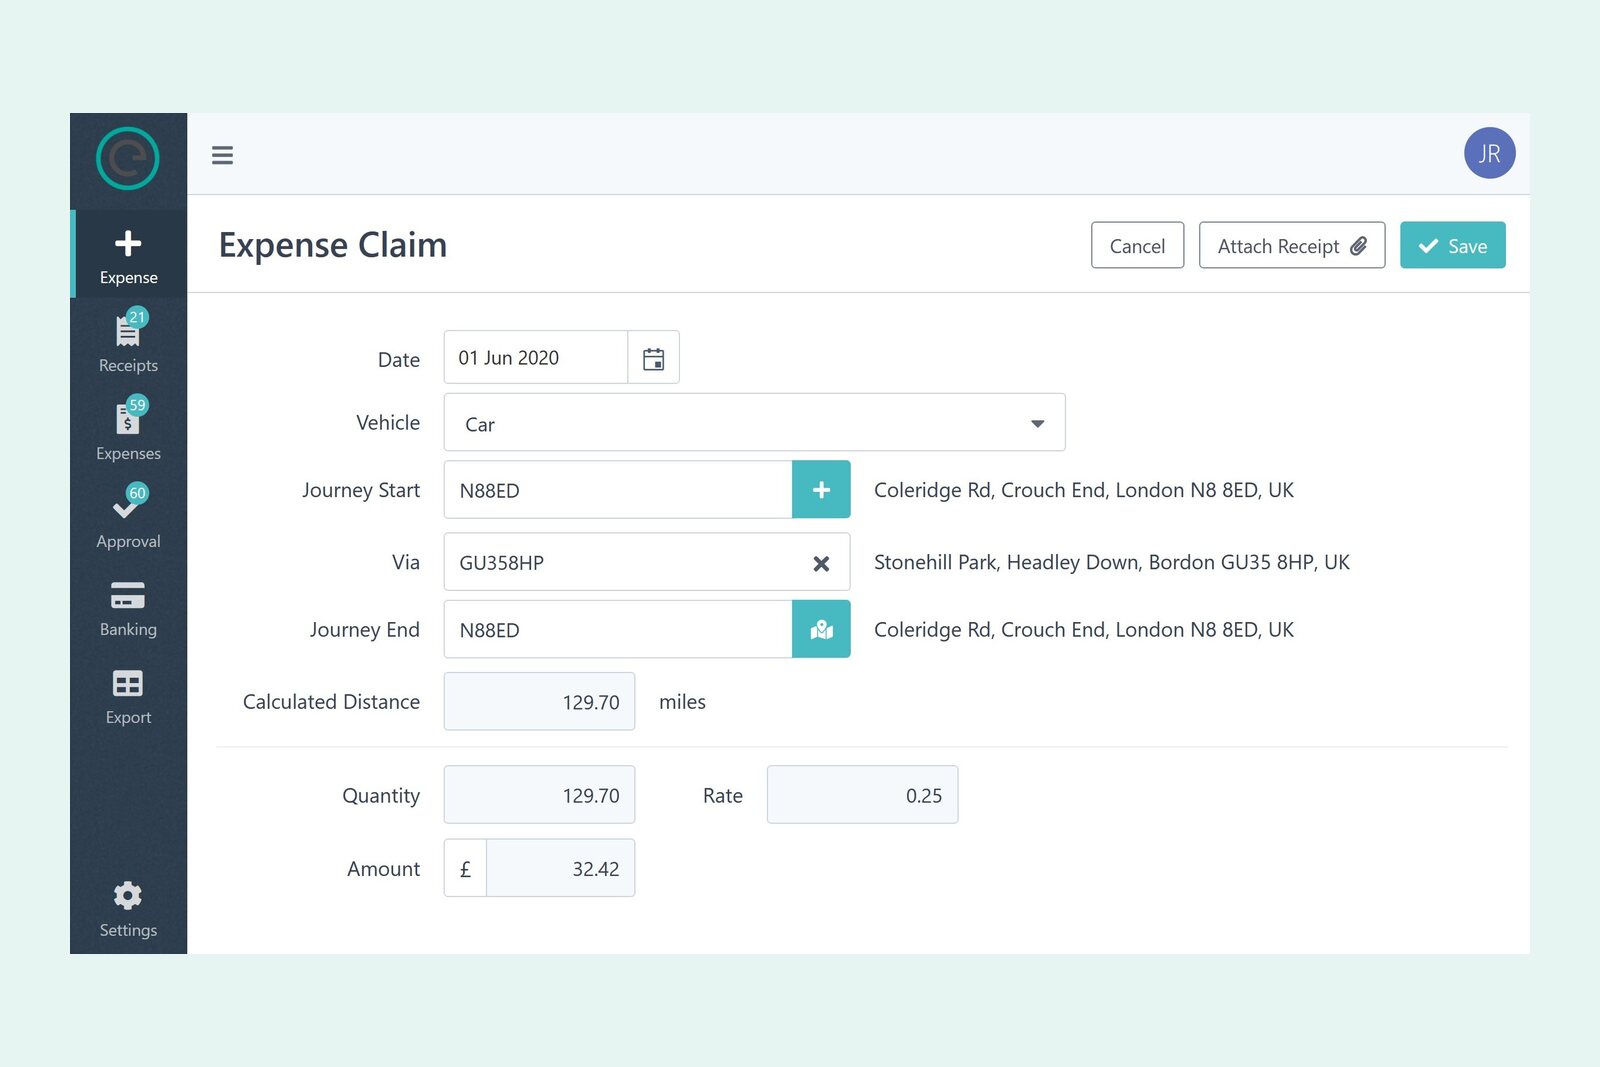Click the Expense Claim heading
Viewport: 1600px width, 1067px height.
(333, 245)
